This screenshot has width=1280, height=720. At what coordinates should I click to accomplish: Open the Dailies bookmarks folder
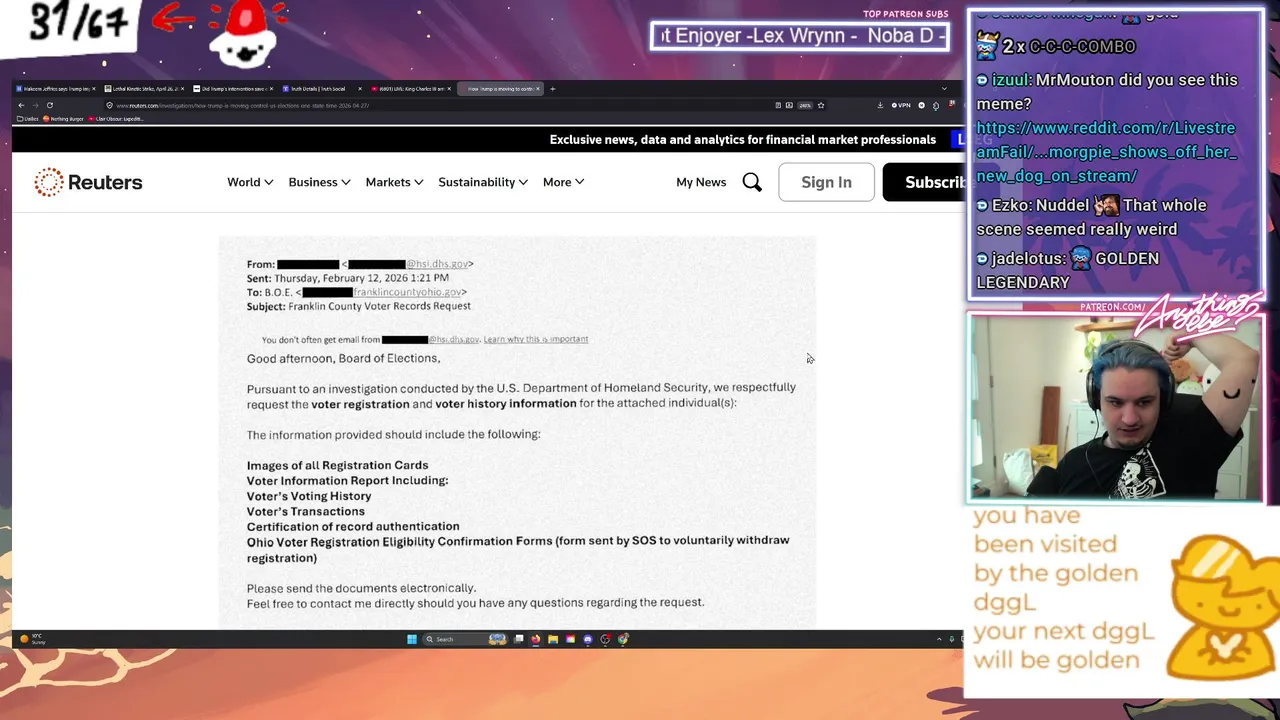tap(27, 119)
